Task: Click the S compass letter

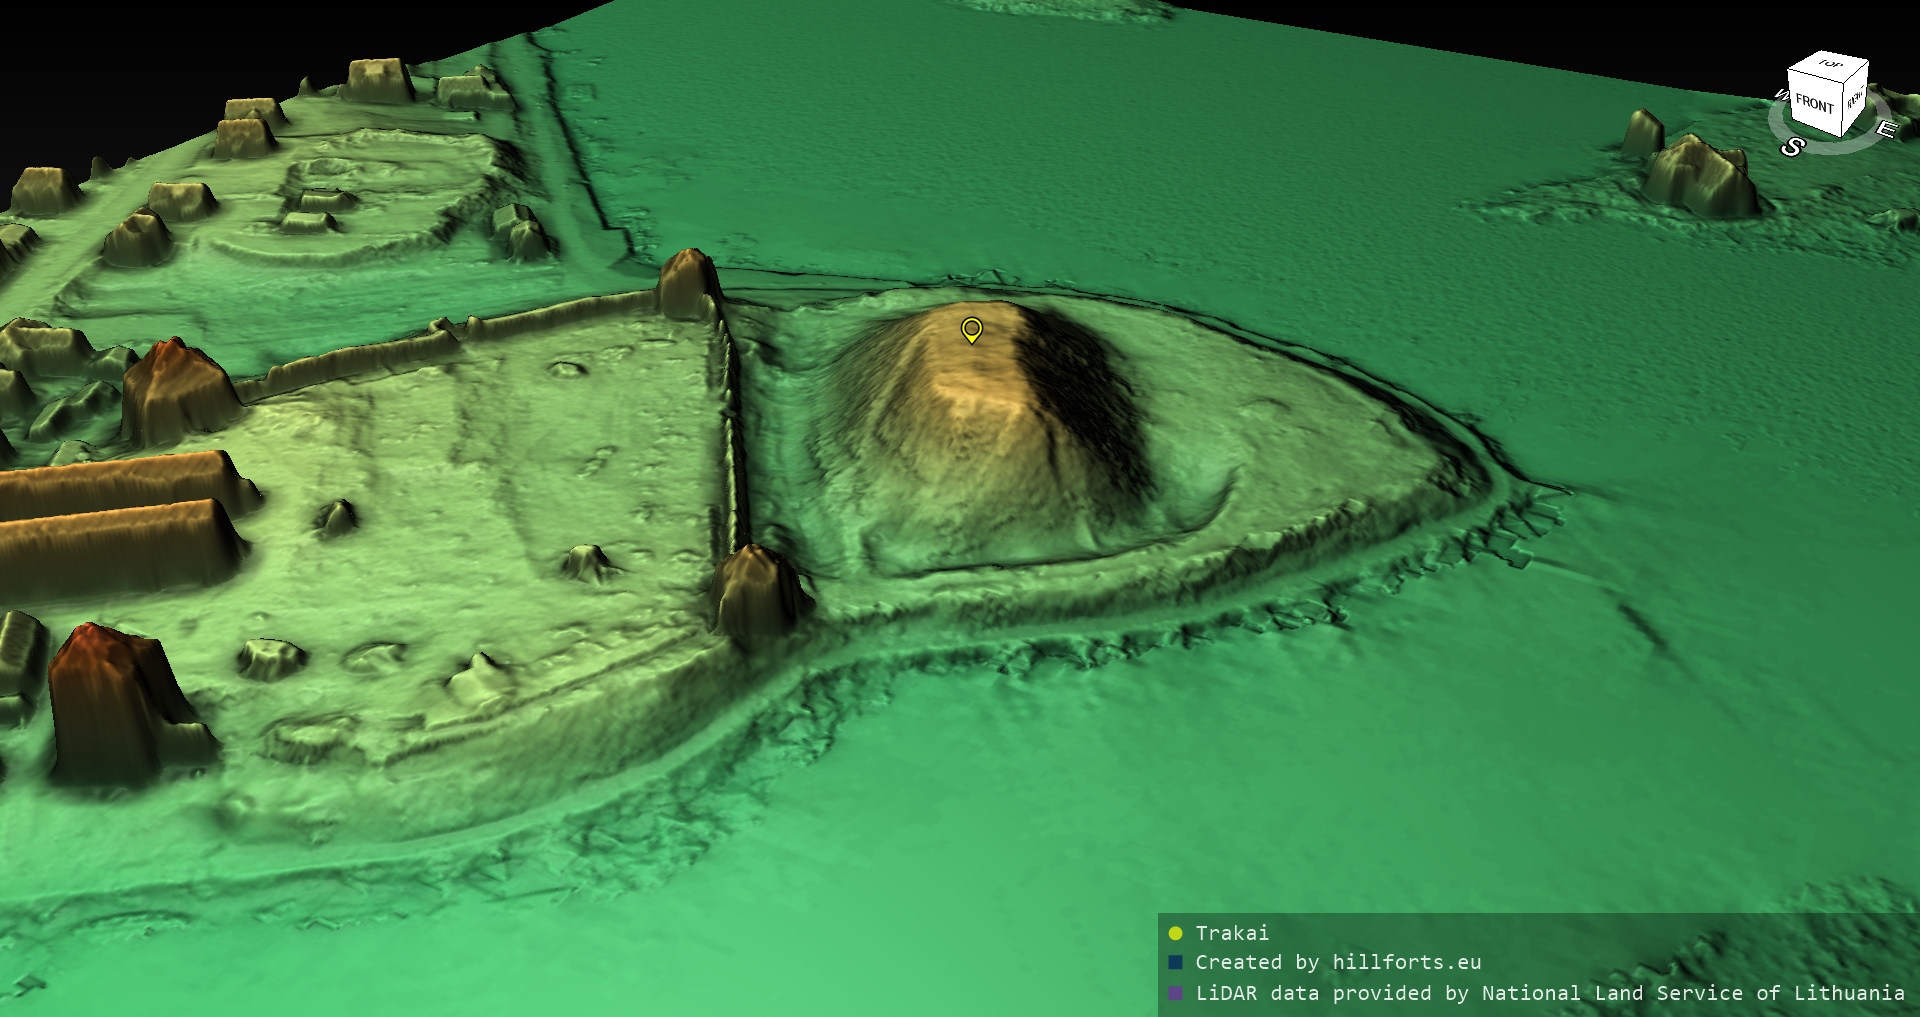Action: (x=1792, y=148)
